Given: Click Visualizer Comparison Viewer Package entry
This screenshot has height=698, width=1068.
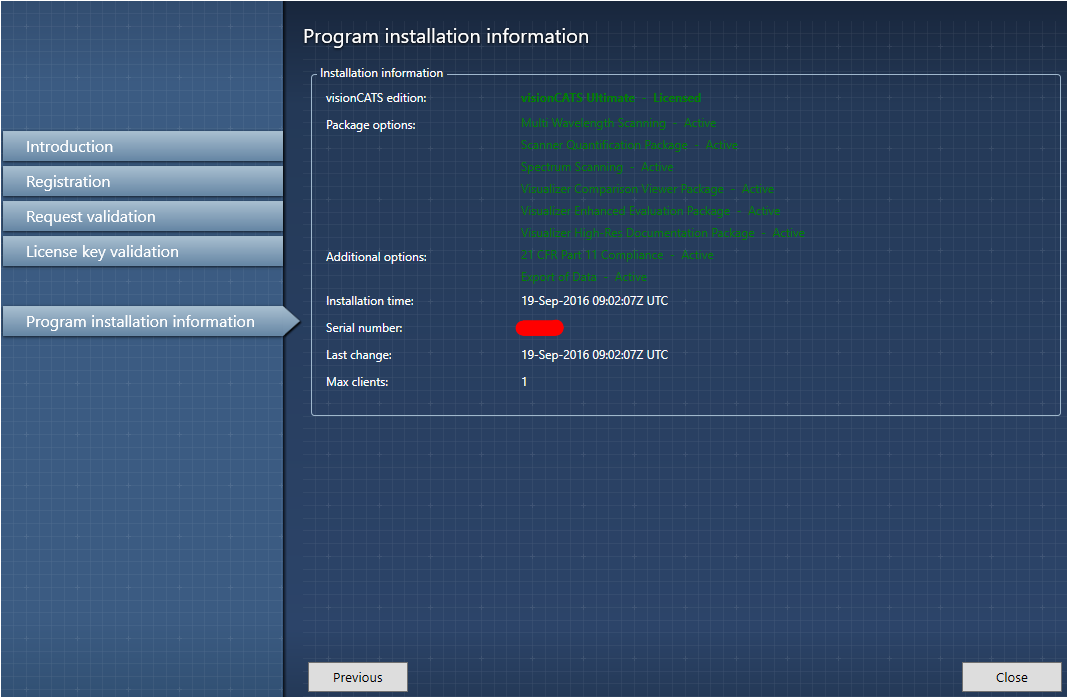Looking at the screenshot, I should point(647,189).
